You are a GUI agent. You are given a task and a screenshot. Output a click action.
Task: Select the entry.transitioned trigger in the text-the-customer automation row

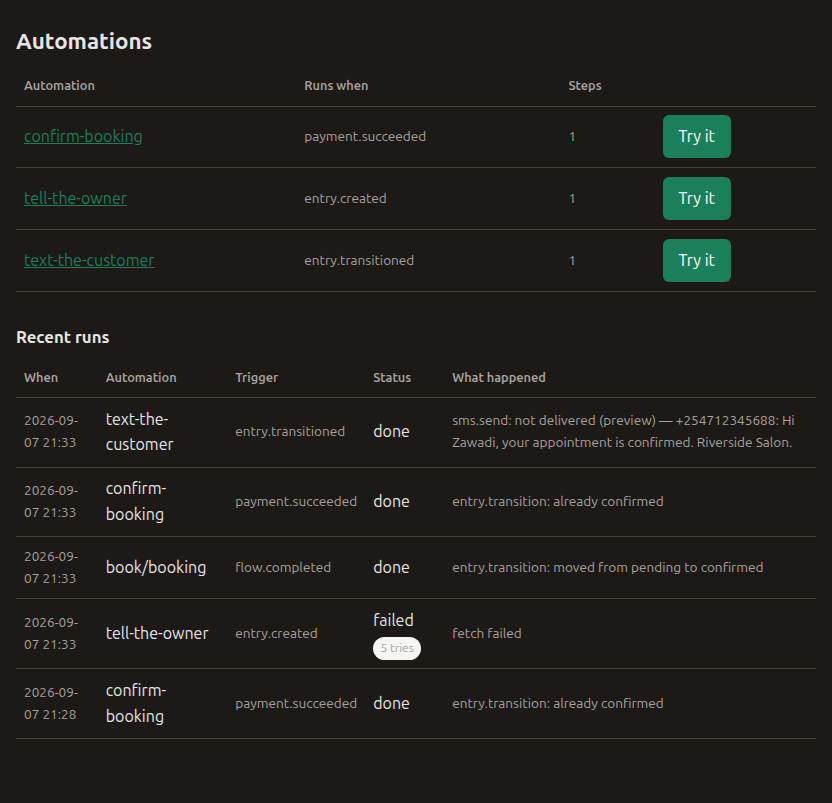[359, 261]
